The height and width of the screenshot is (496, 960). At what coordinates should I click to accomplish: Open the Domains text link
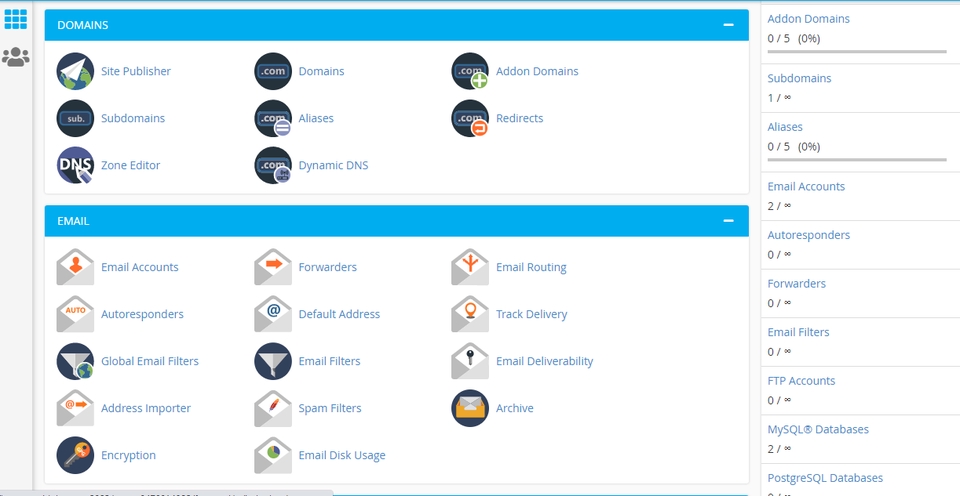click(321, 71)
